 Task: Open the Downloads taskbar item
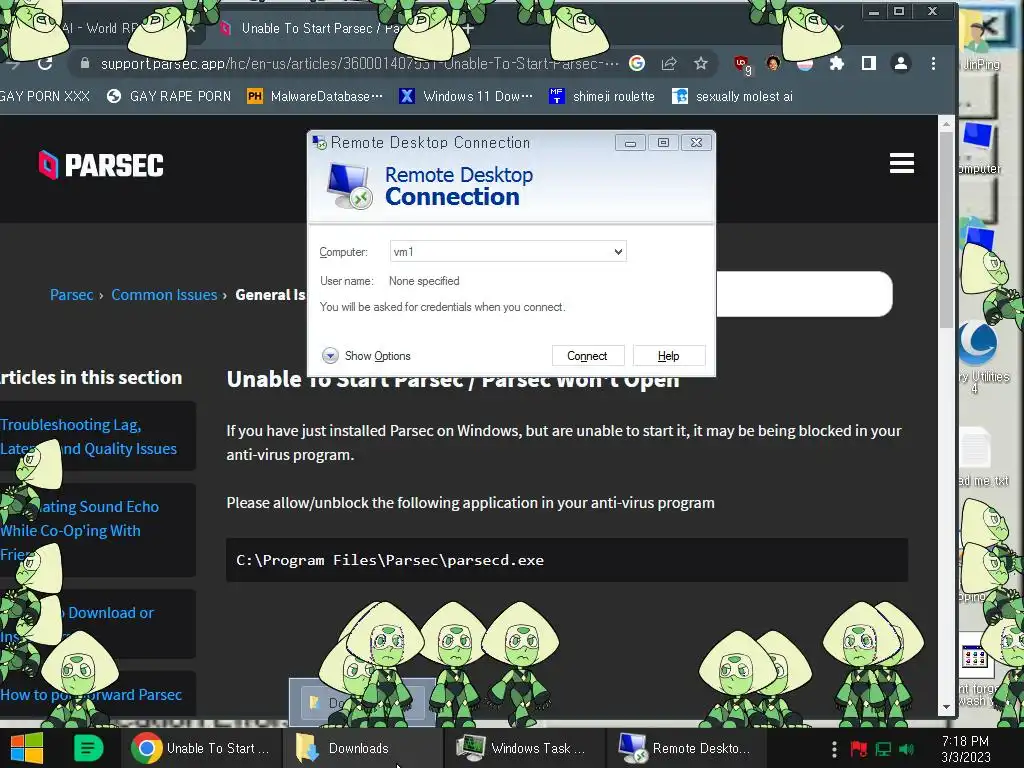[x=362, y=748]
